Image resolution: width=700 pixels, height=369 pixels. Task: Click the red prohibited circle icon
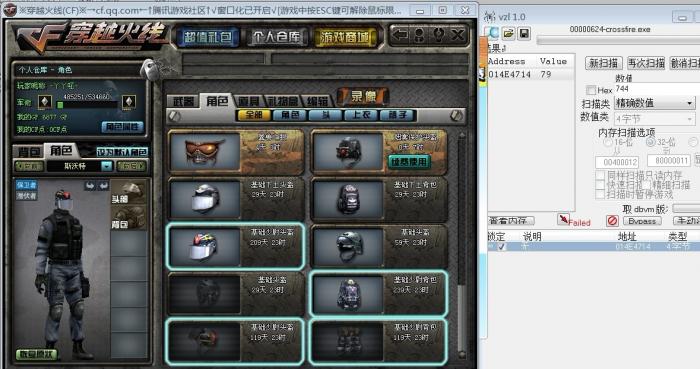click(x=612, y=220)
